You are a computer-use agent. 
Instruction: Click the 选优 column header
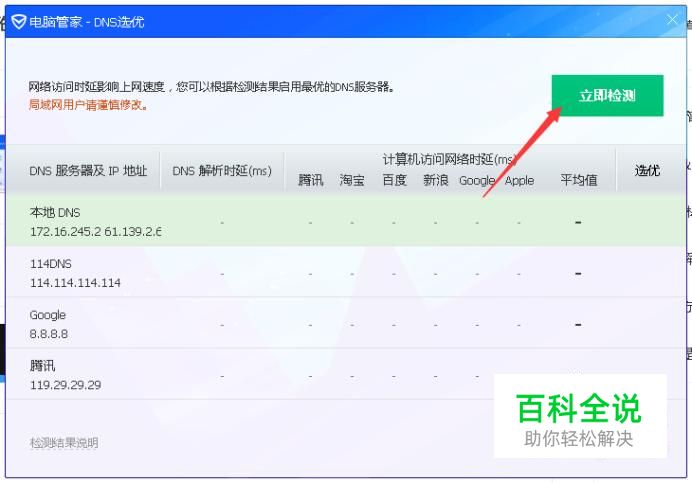(647, 171)
